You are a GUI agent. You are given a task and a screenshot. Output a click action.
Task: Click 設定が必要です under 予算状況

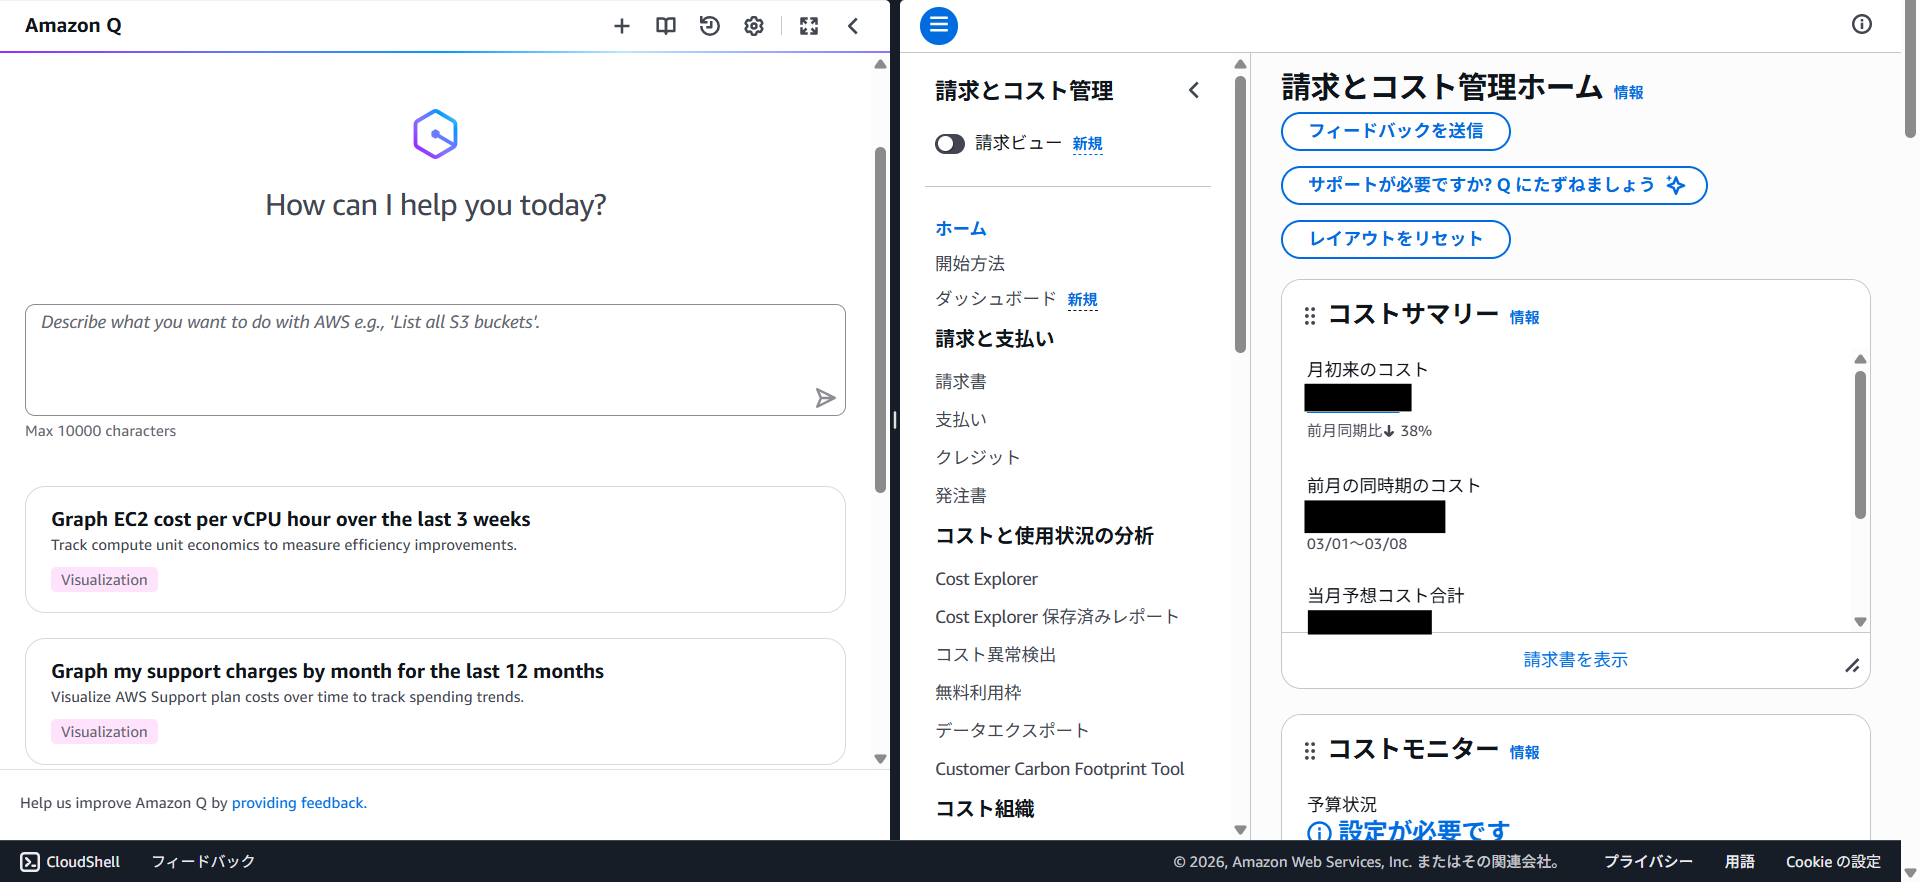(x=1424, y=831)
